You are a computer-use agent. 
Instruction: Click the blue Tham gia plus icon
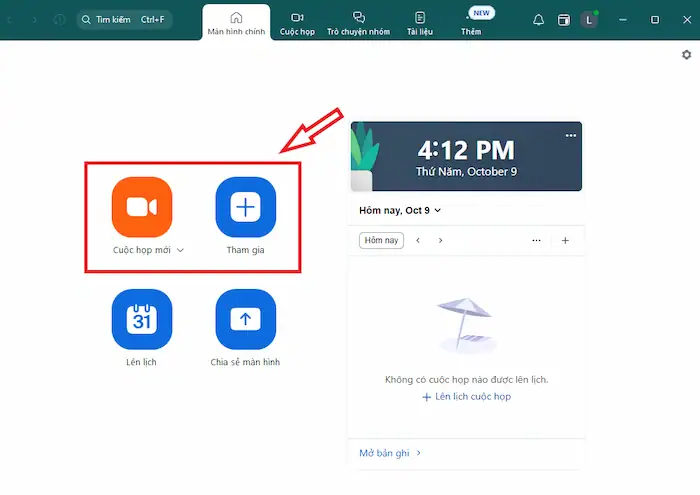pos(245,207)
